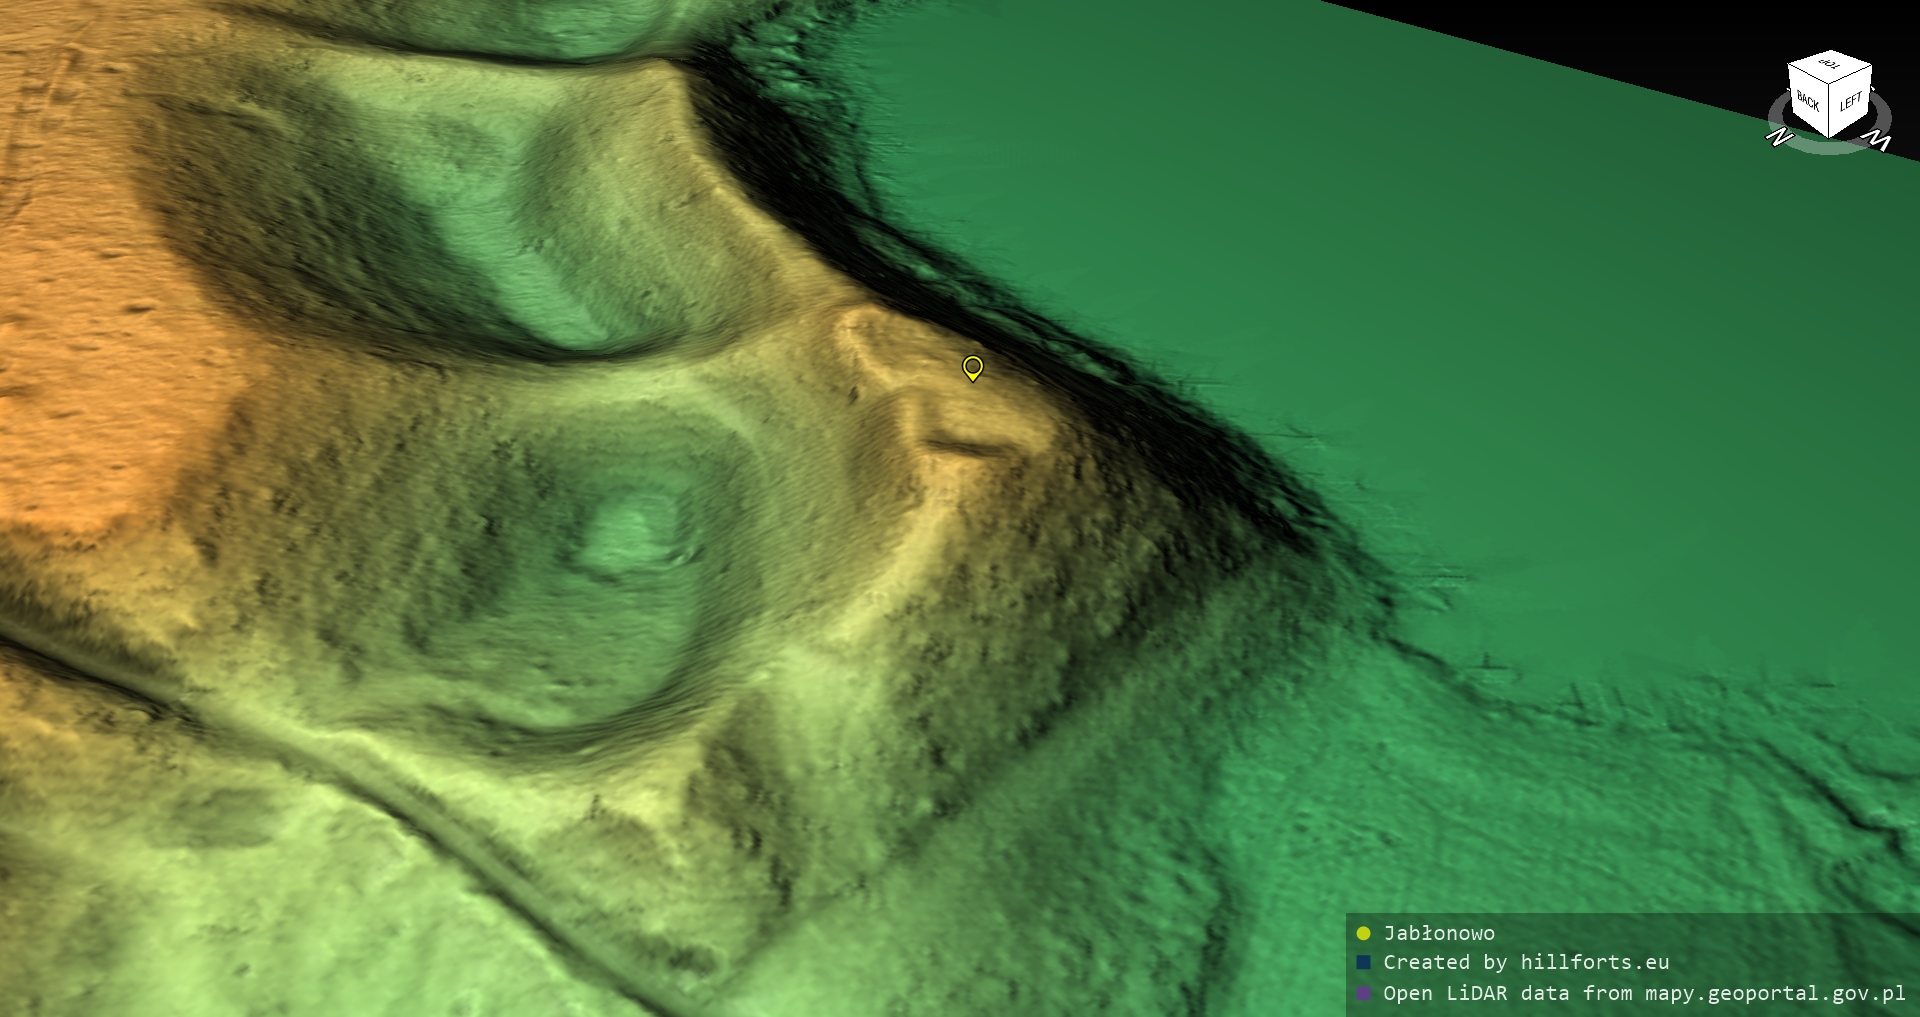Screen dimensions: 1920x1017
Task: Switch to the LEFT view on the cube
Action: 1850,102
